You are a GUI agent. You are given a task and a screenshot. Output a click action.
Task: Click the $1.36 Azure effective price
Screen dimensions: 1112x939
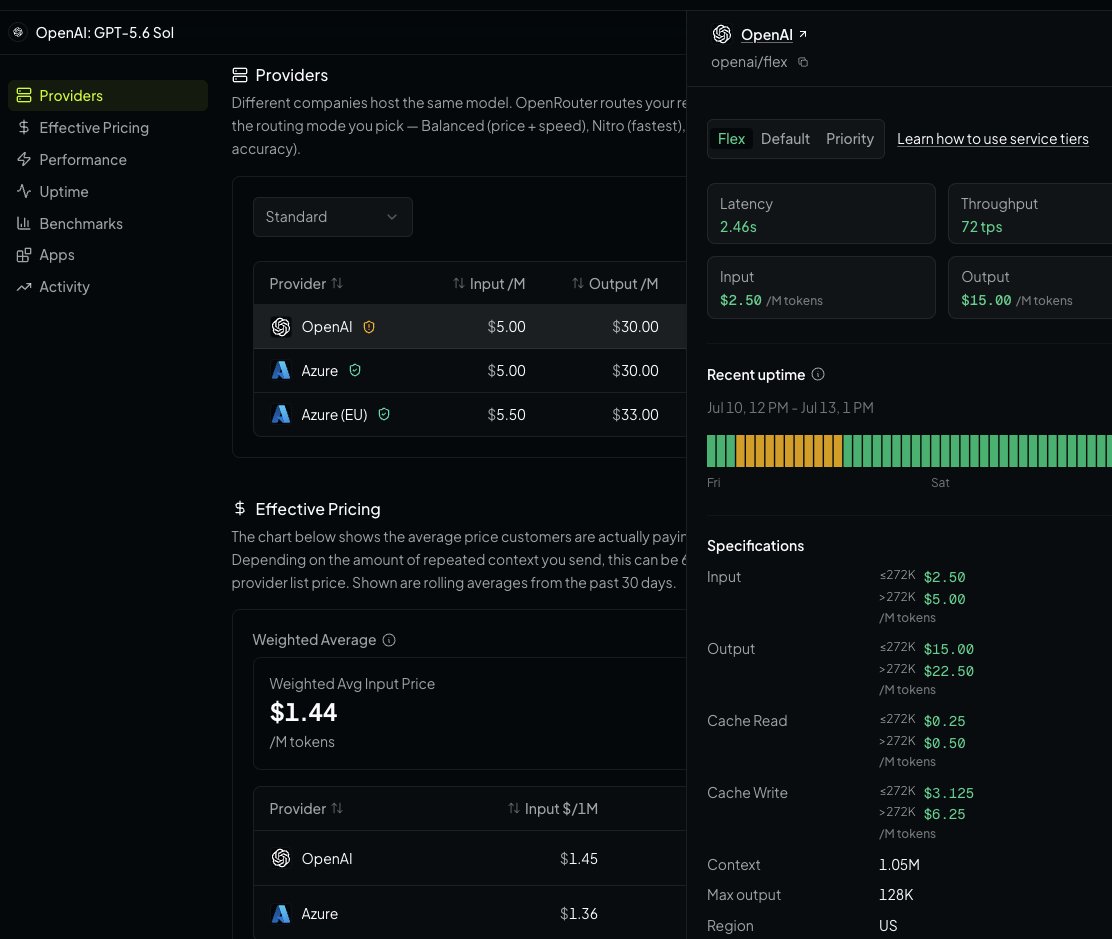point(579,913)
